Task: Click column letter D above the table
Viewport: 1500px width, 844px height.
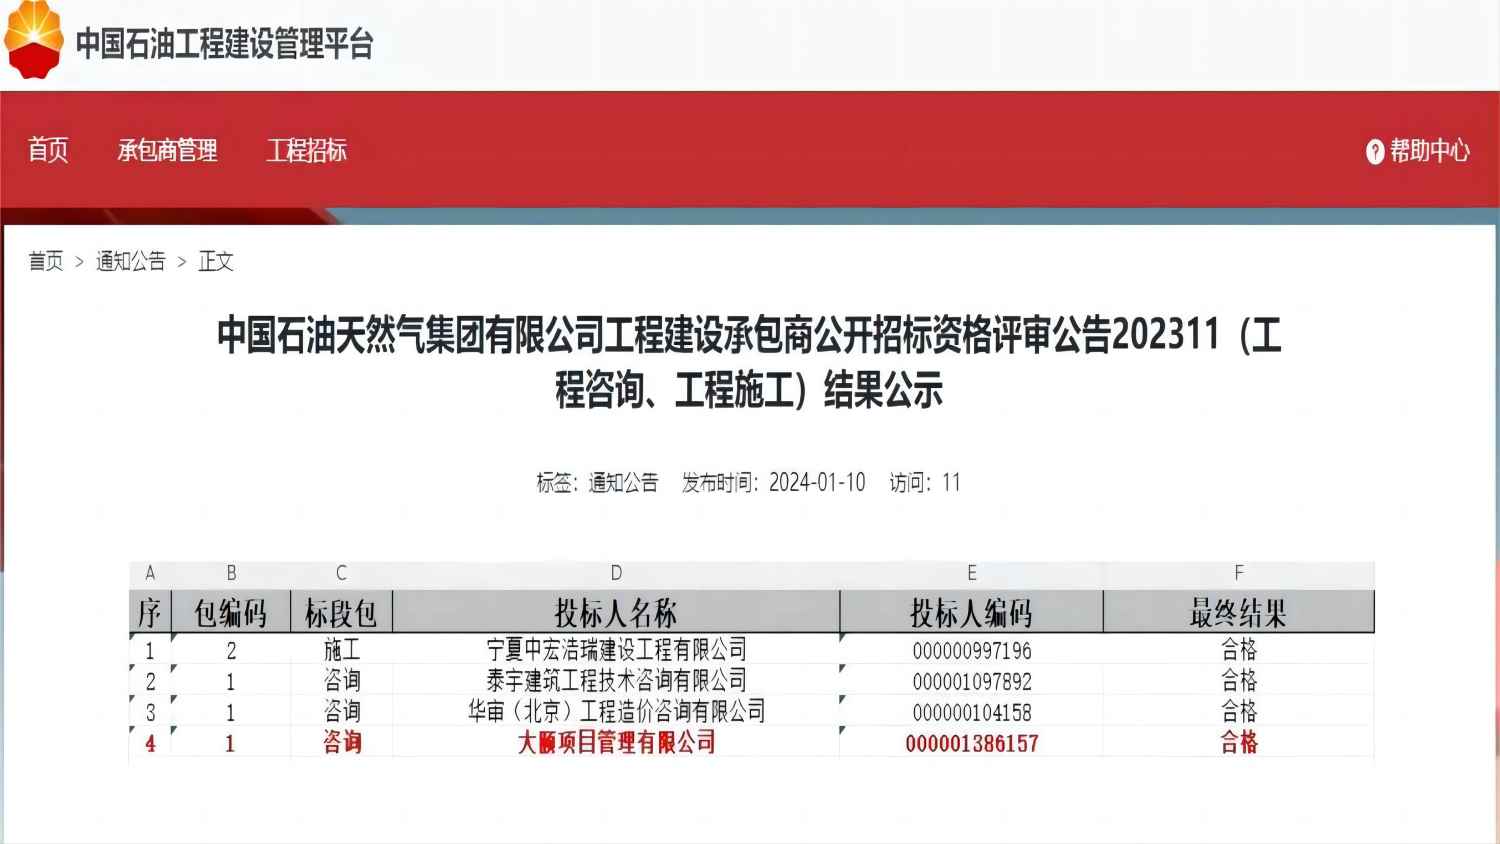Action: point(616,573)
